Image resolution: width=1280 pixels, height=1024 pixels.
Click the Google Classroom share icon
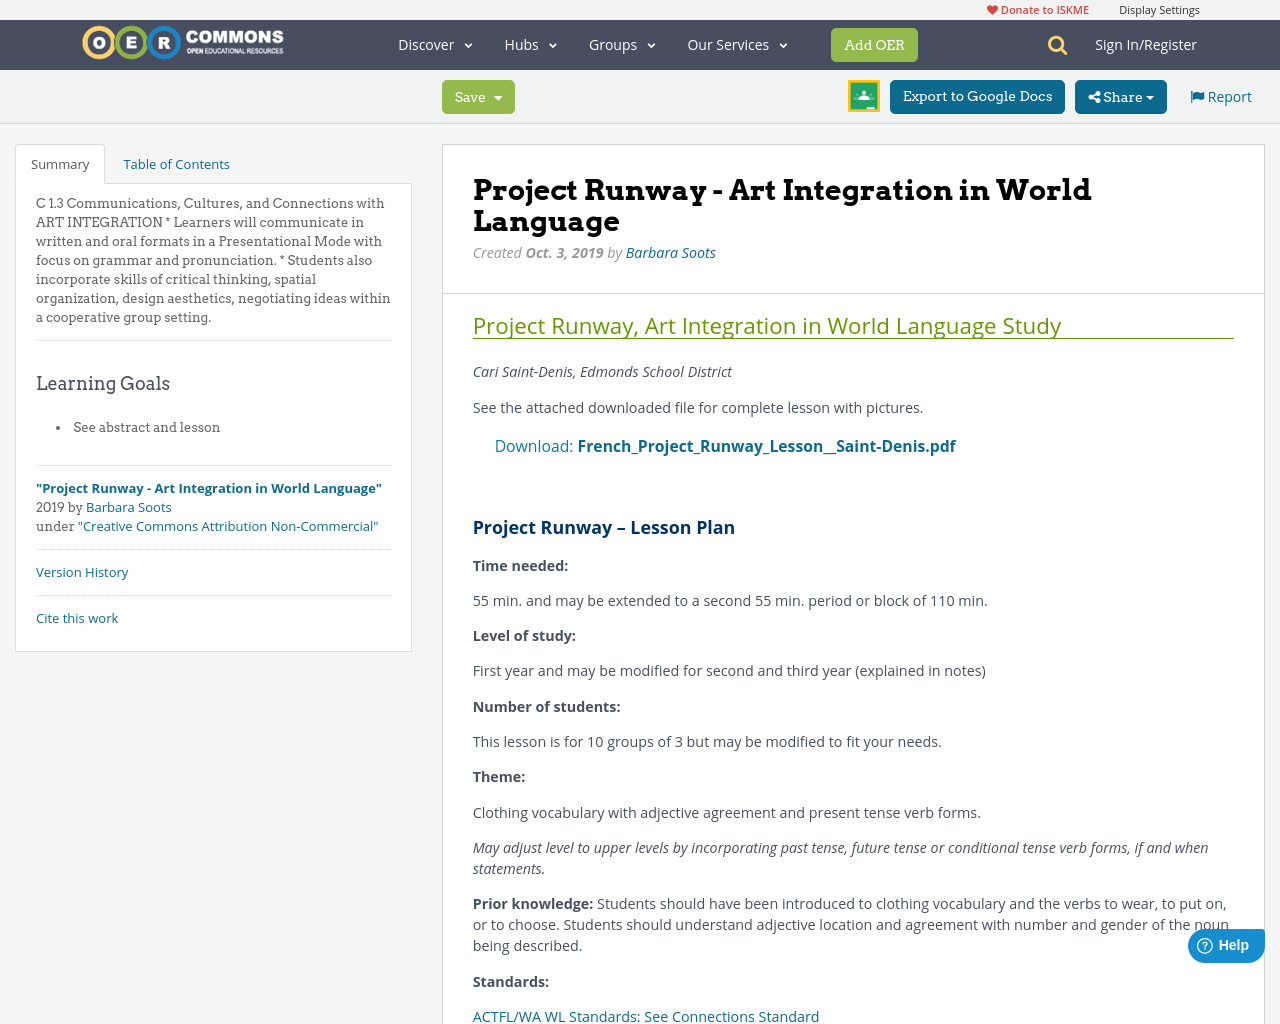tap(862, 95)
